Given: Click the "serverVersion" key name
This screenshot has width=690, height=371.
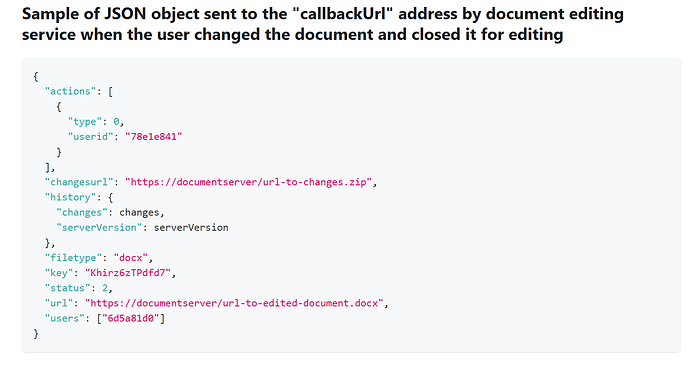Looking at the screenshot, I should pos(99,228).
